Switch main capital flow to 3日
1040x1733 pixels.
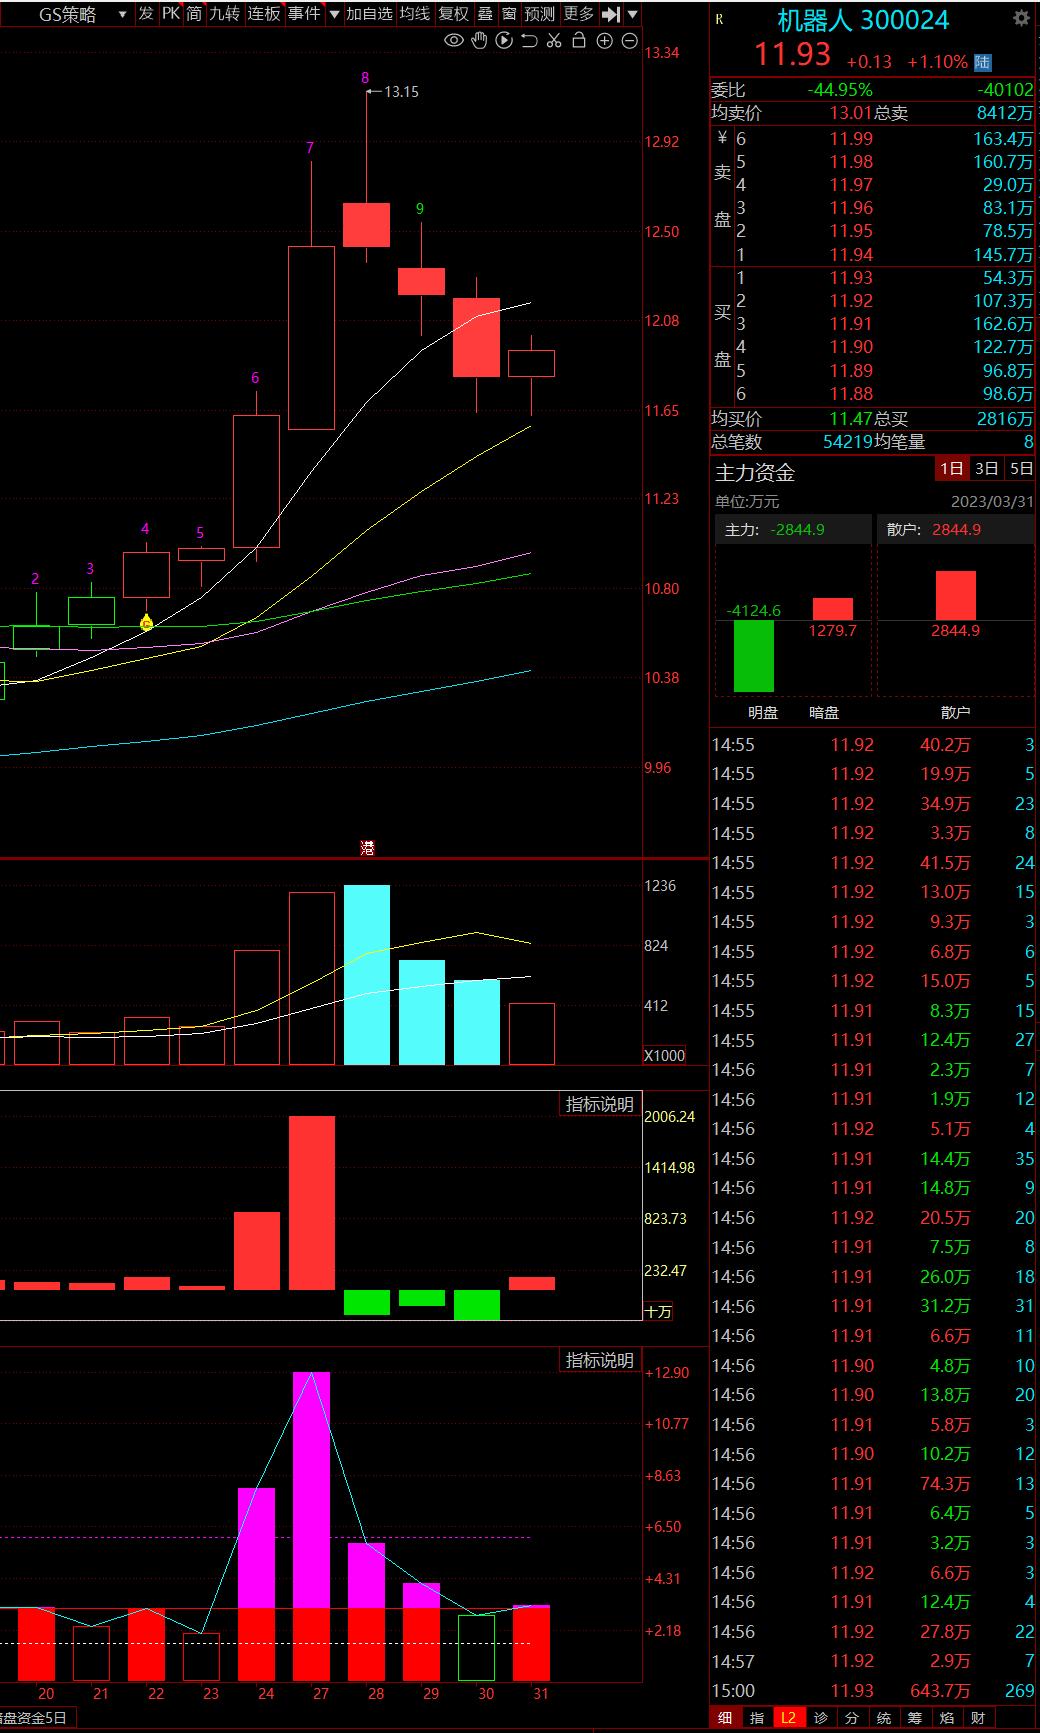pyautogui.click(x=986, y=468)
